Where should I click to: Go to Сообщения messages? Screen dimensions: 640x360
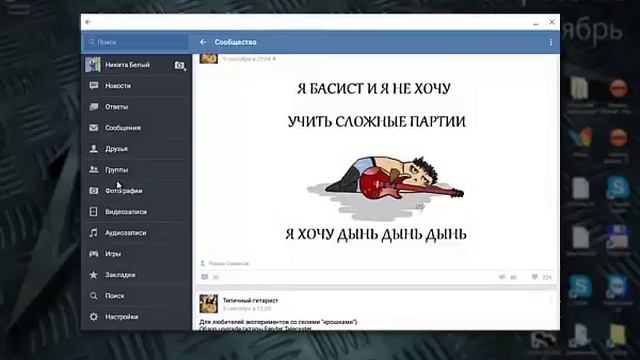[x=137, y=128]
